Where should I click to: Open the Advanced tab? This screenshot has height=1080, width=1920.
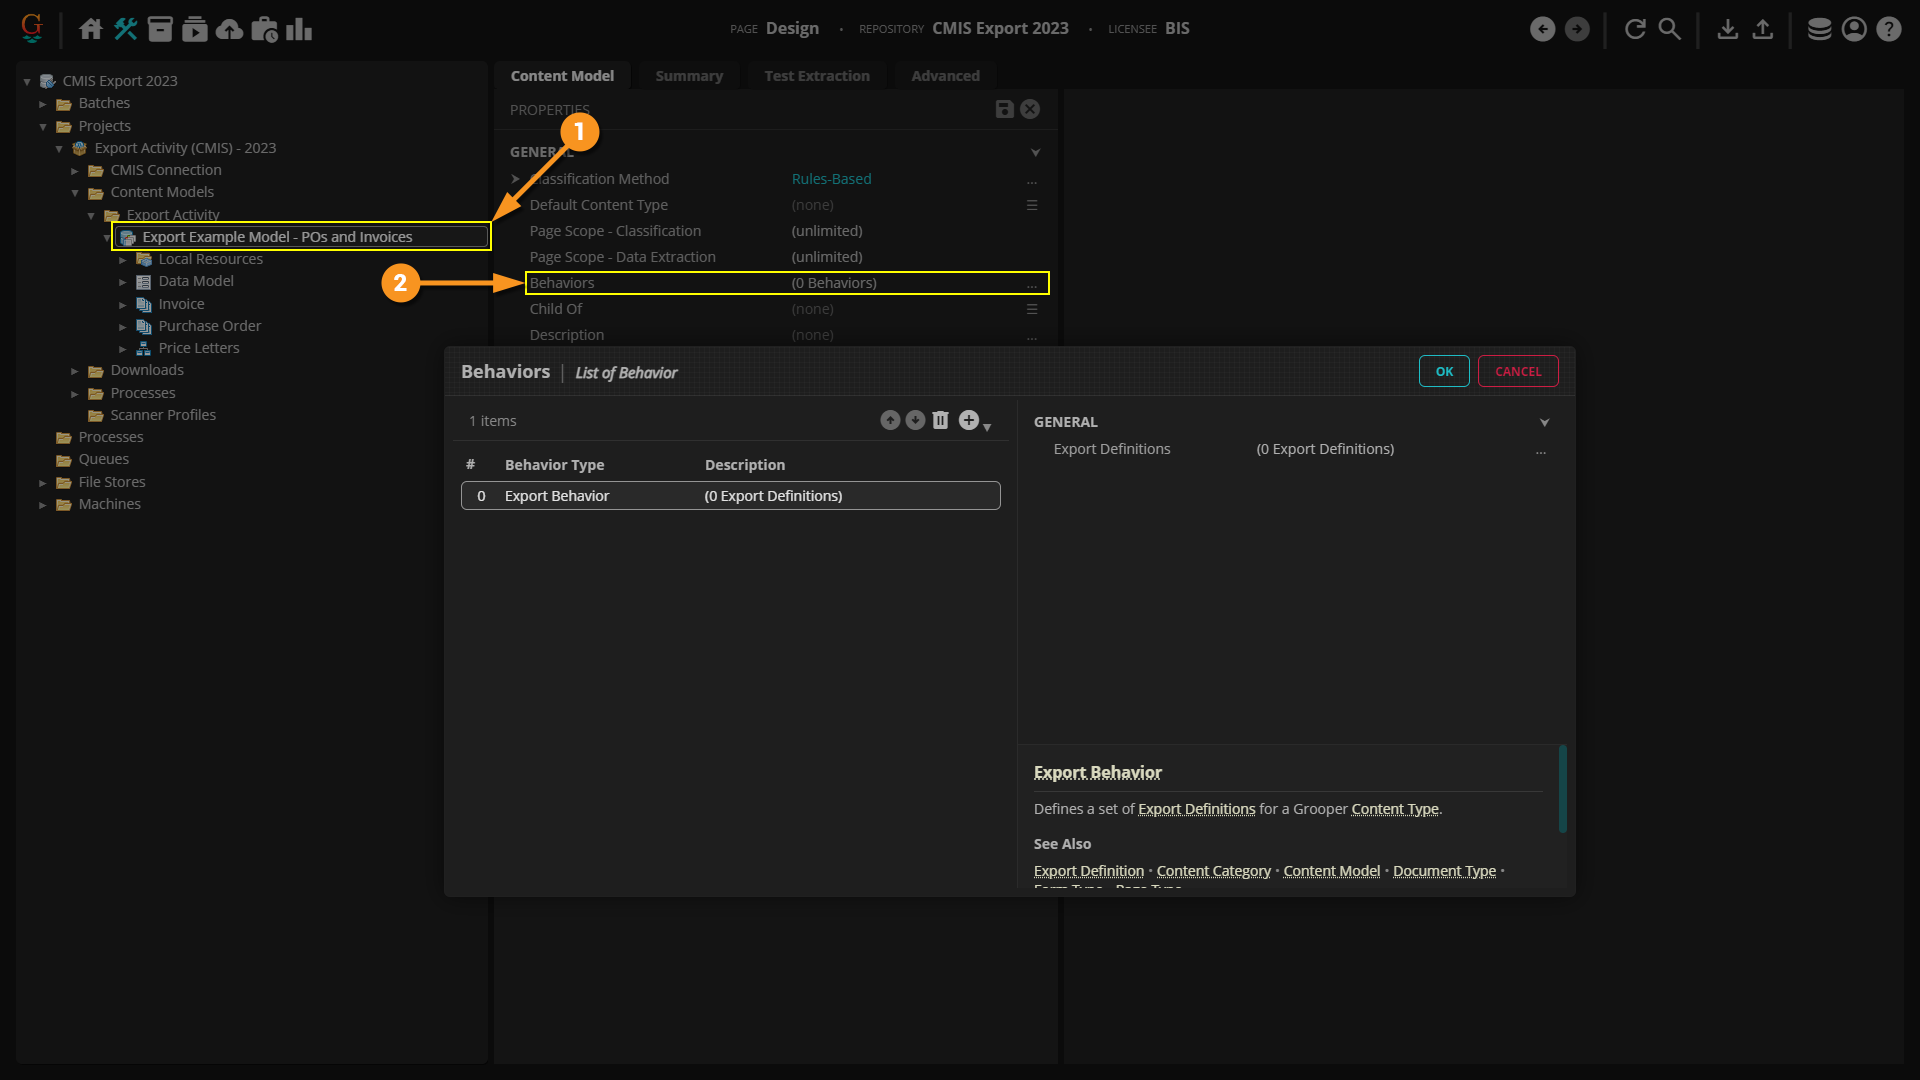pyautogui.click(x=944, y=76)
